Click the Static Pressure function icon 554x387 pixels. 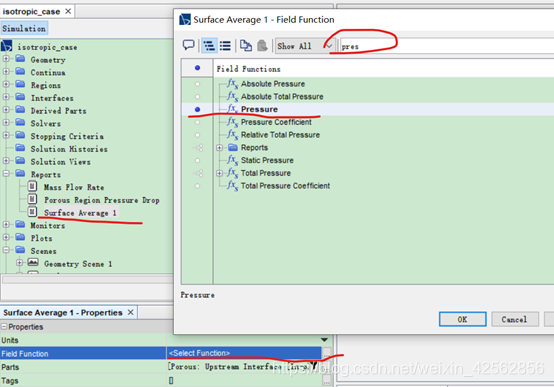pyautogui.click(x=232, y=160)
